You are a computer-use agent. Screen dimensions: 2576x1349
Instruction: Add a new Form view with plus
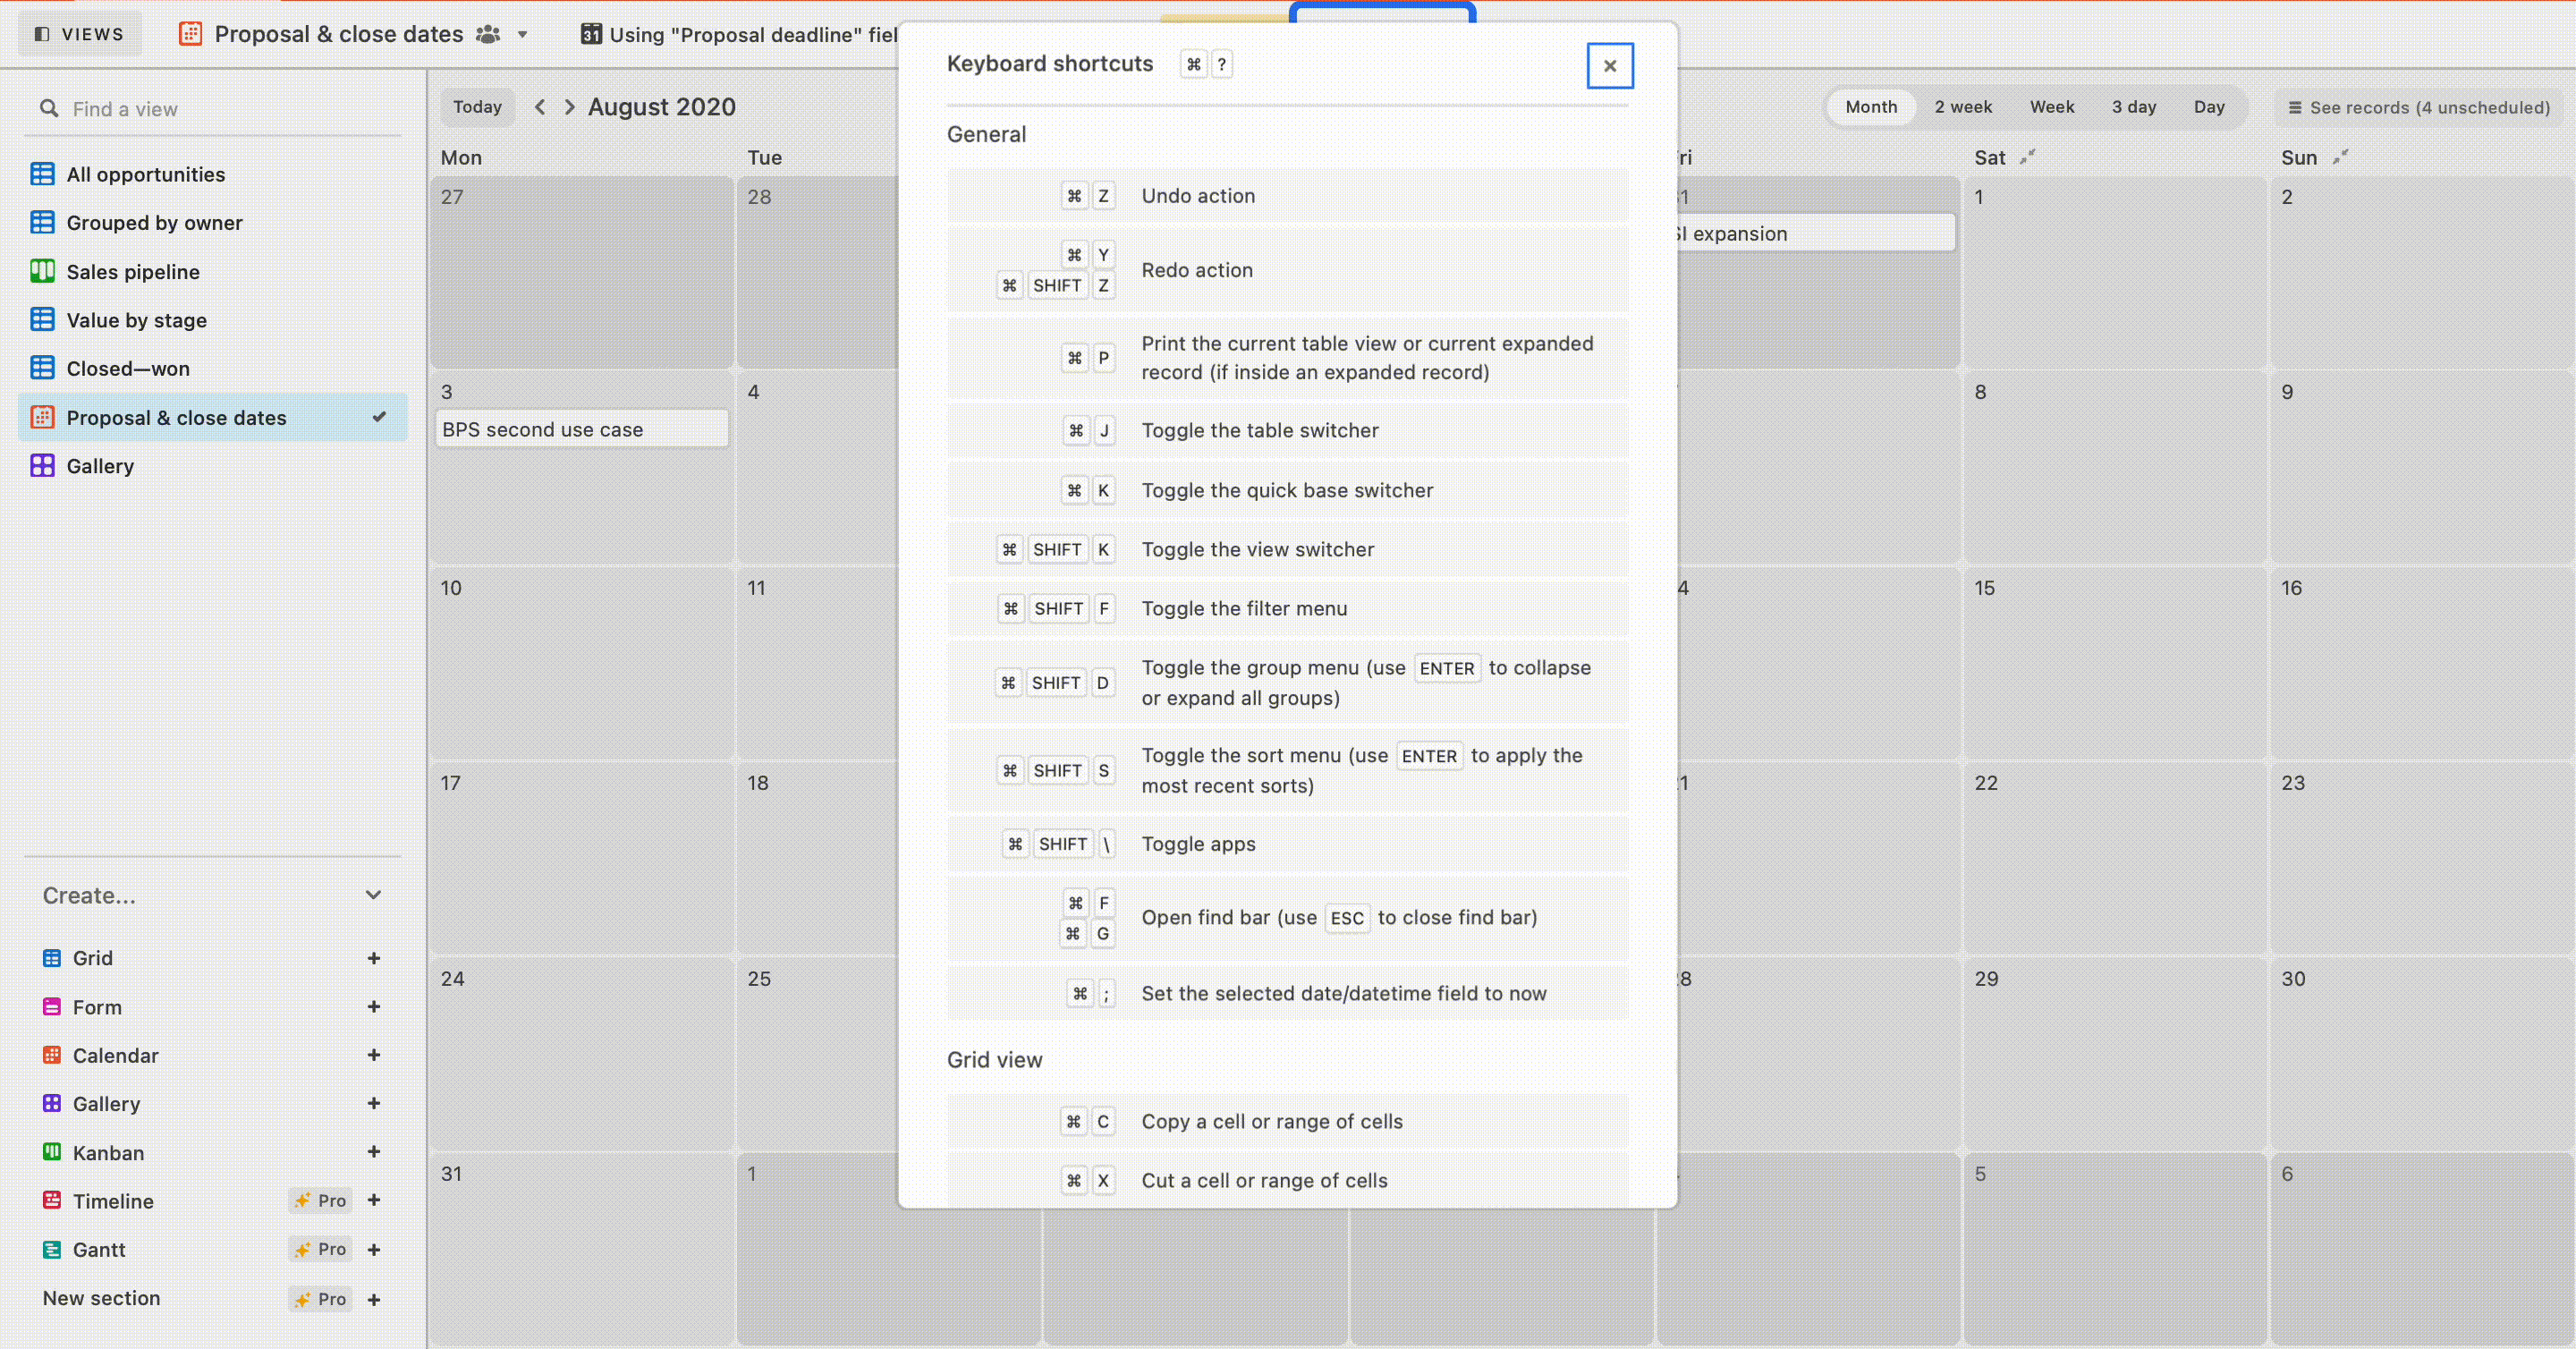[374, 1007]
